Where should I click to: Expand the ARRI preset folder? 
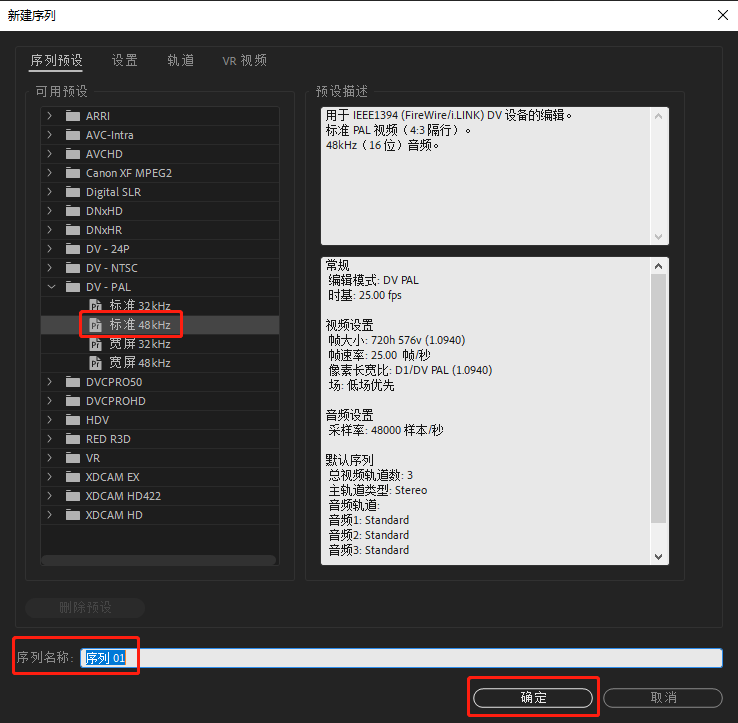[x=49, y=116]
